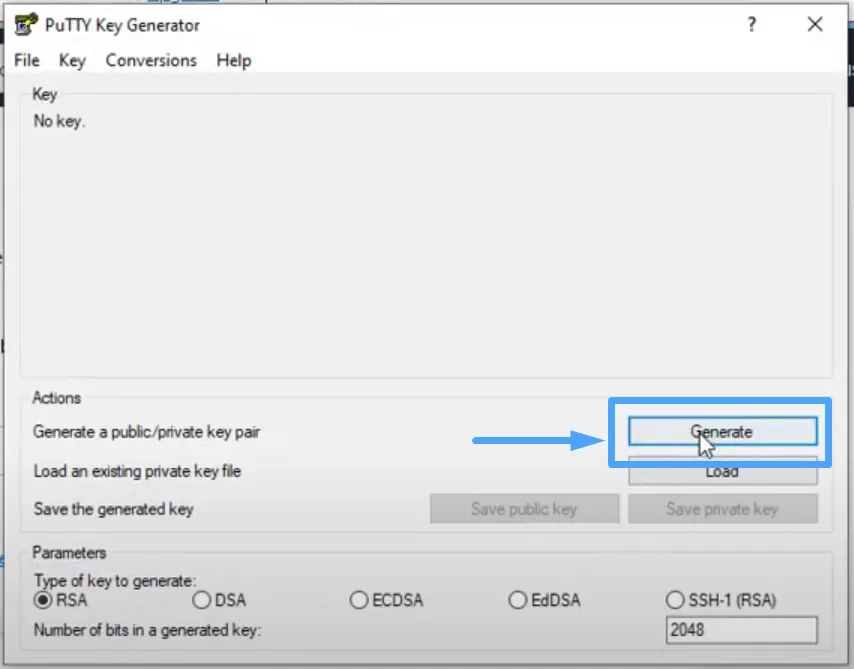This screenshot has width=854, height=669.
Task: Click the Save public key button
Action: coord(524,509)
